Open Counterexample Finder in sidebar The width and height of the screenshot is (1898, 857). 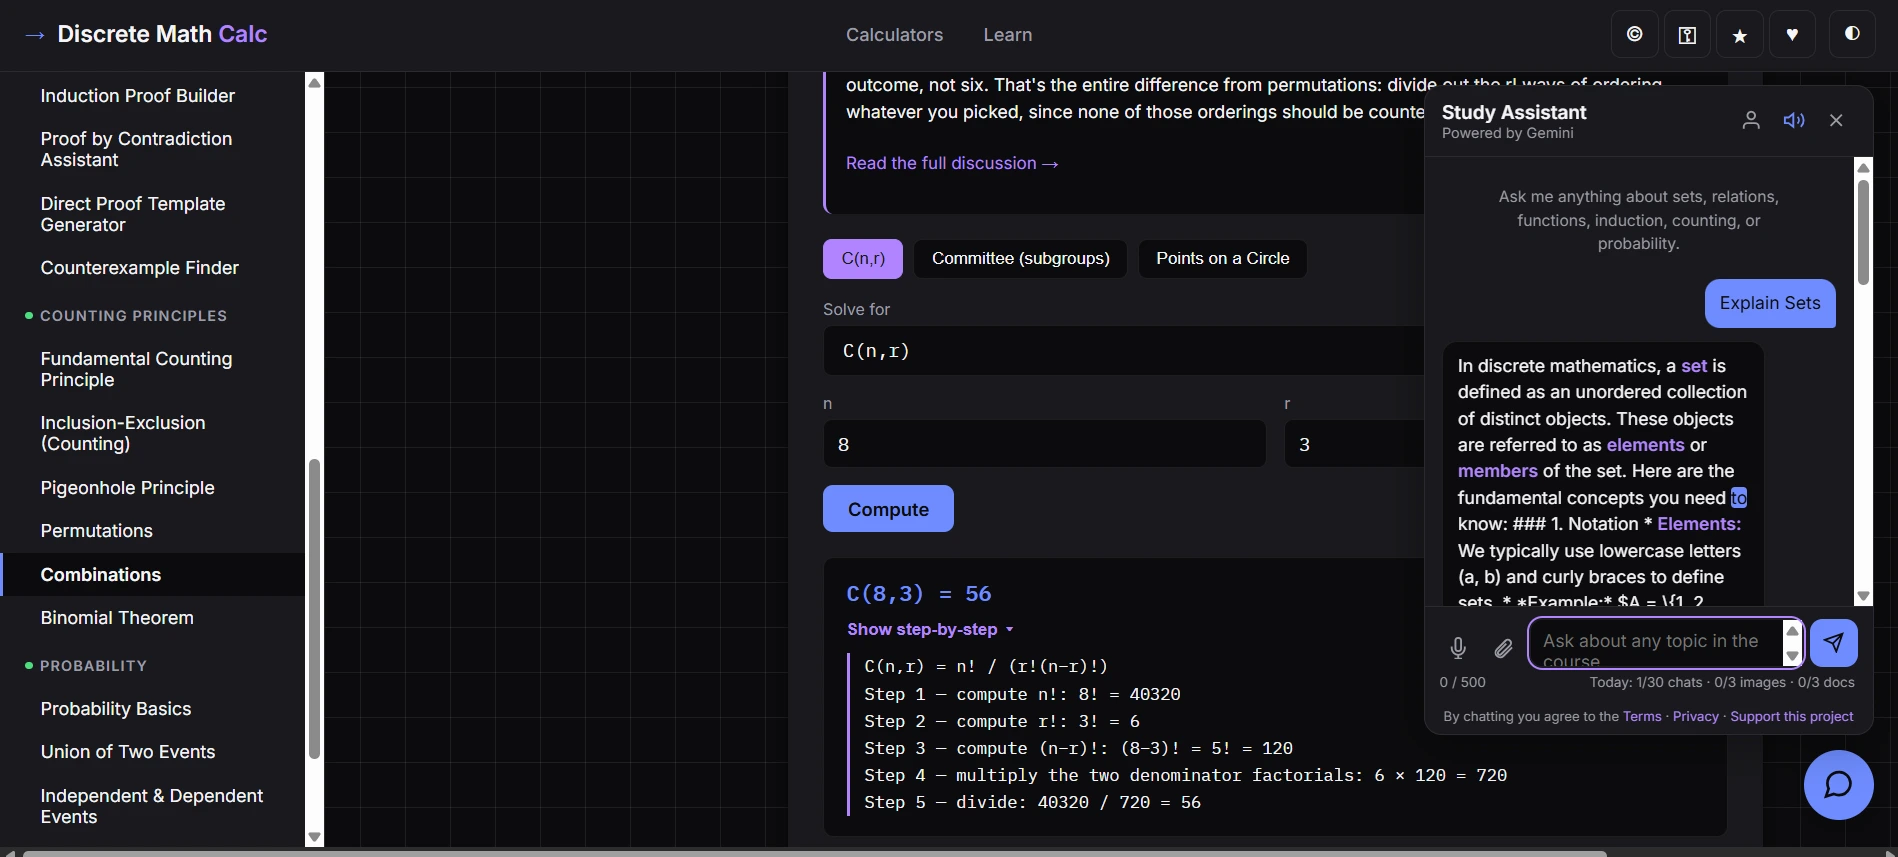click(x=140, y=268)
